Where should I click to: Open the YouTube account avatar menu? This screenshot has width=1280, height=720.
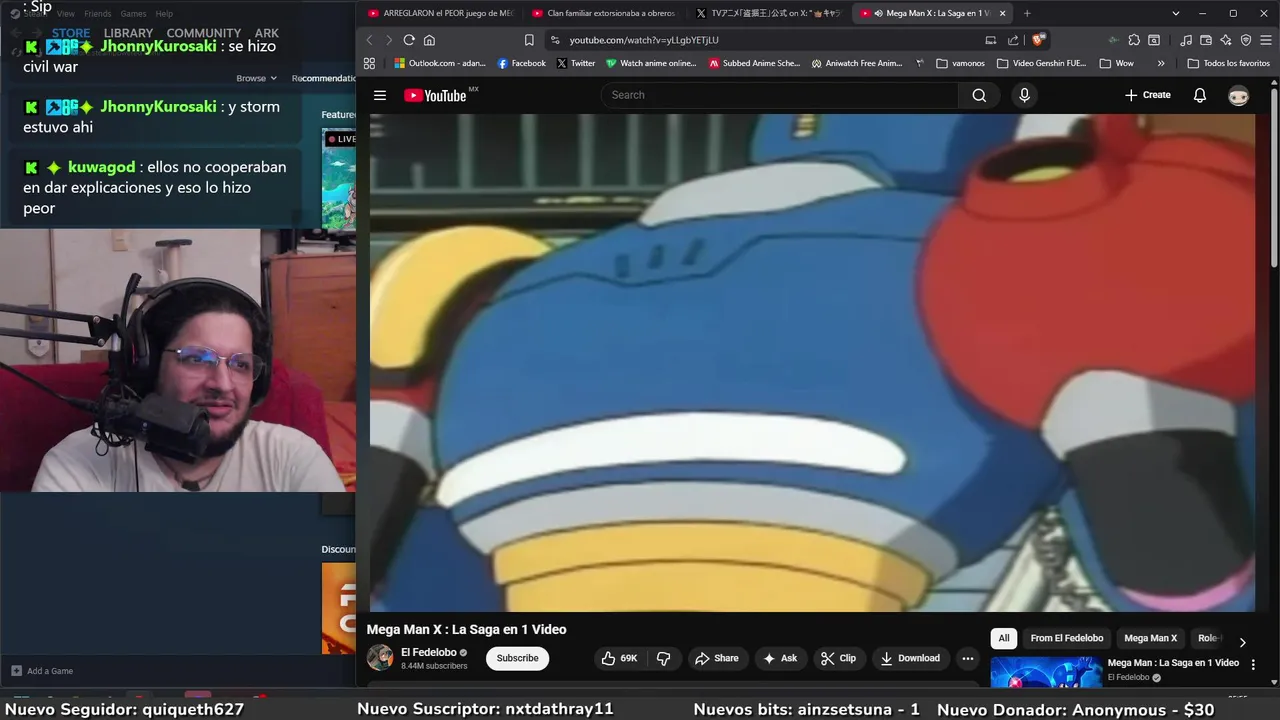(1238, 95)
